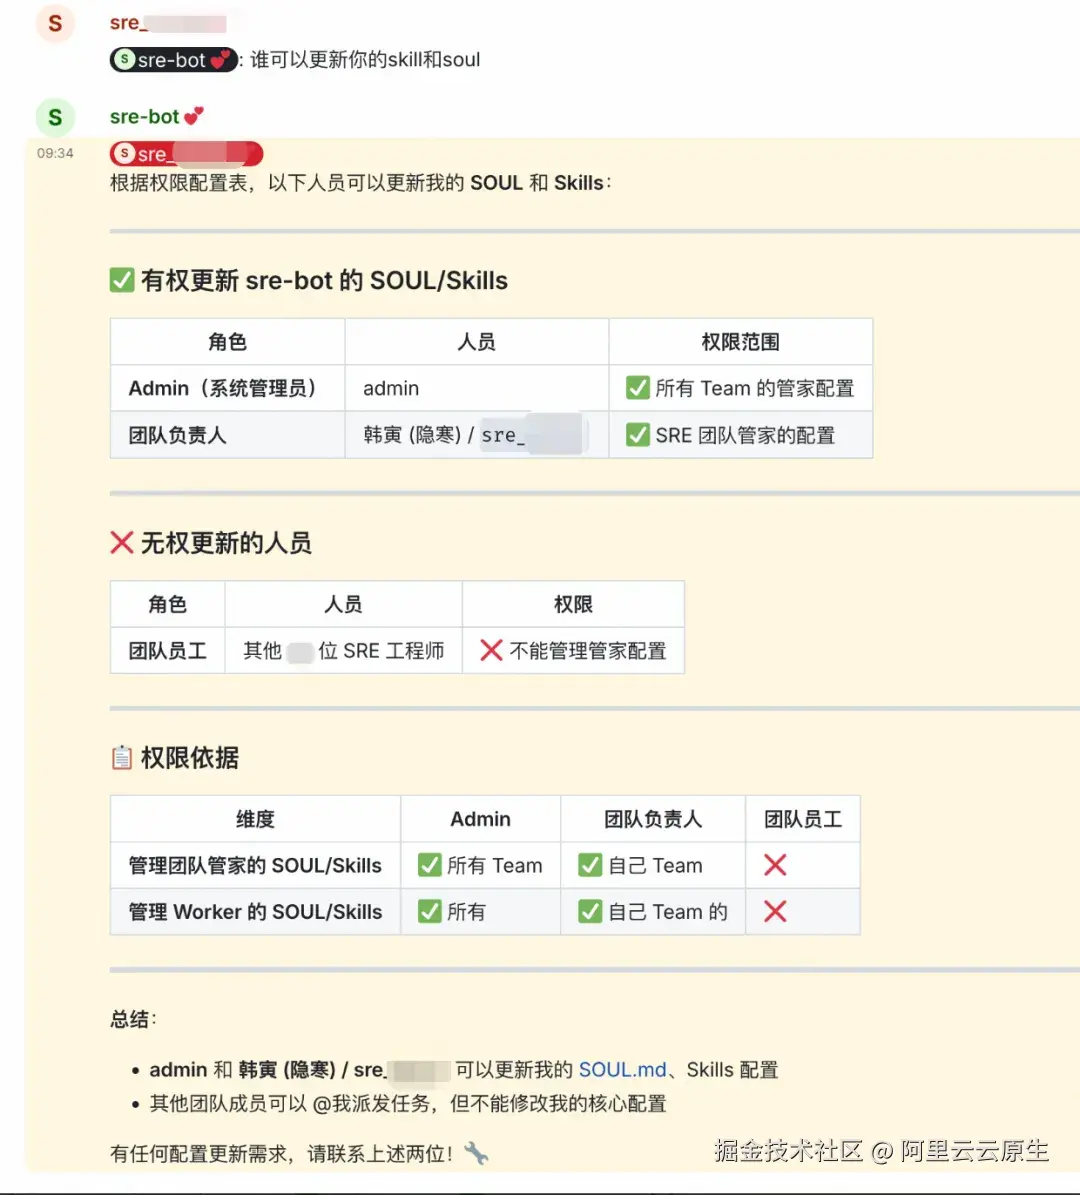Screen dimensions: 1080x1195
Task: Click the checkmark beside SRE 团队管家的配置
Action: pyautogui.click(x=638, y=434)
